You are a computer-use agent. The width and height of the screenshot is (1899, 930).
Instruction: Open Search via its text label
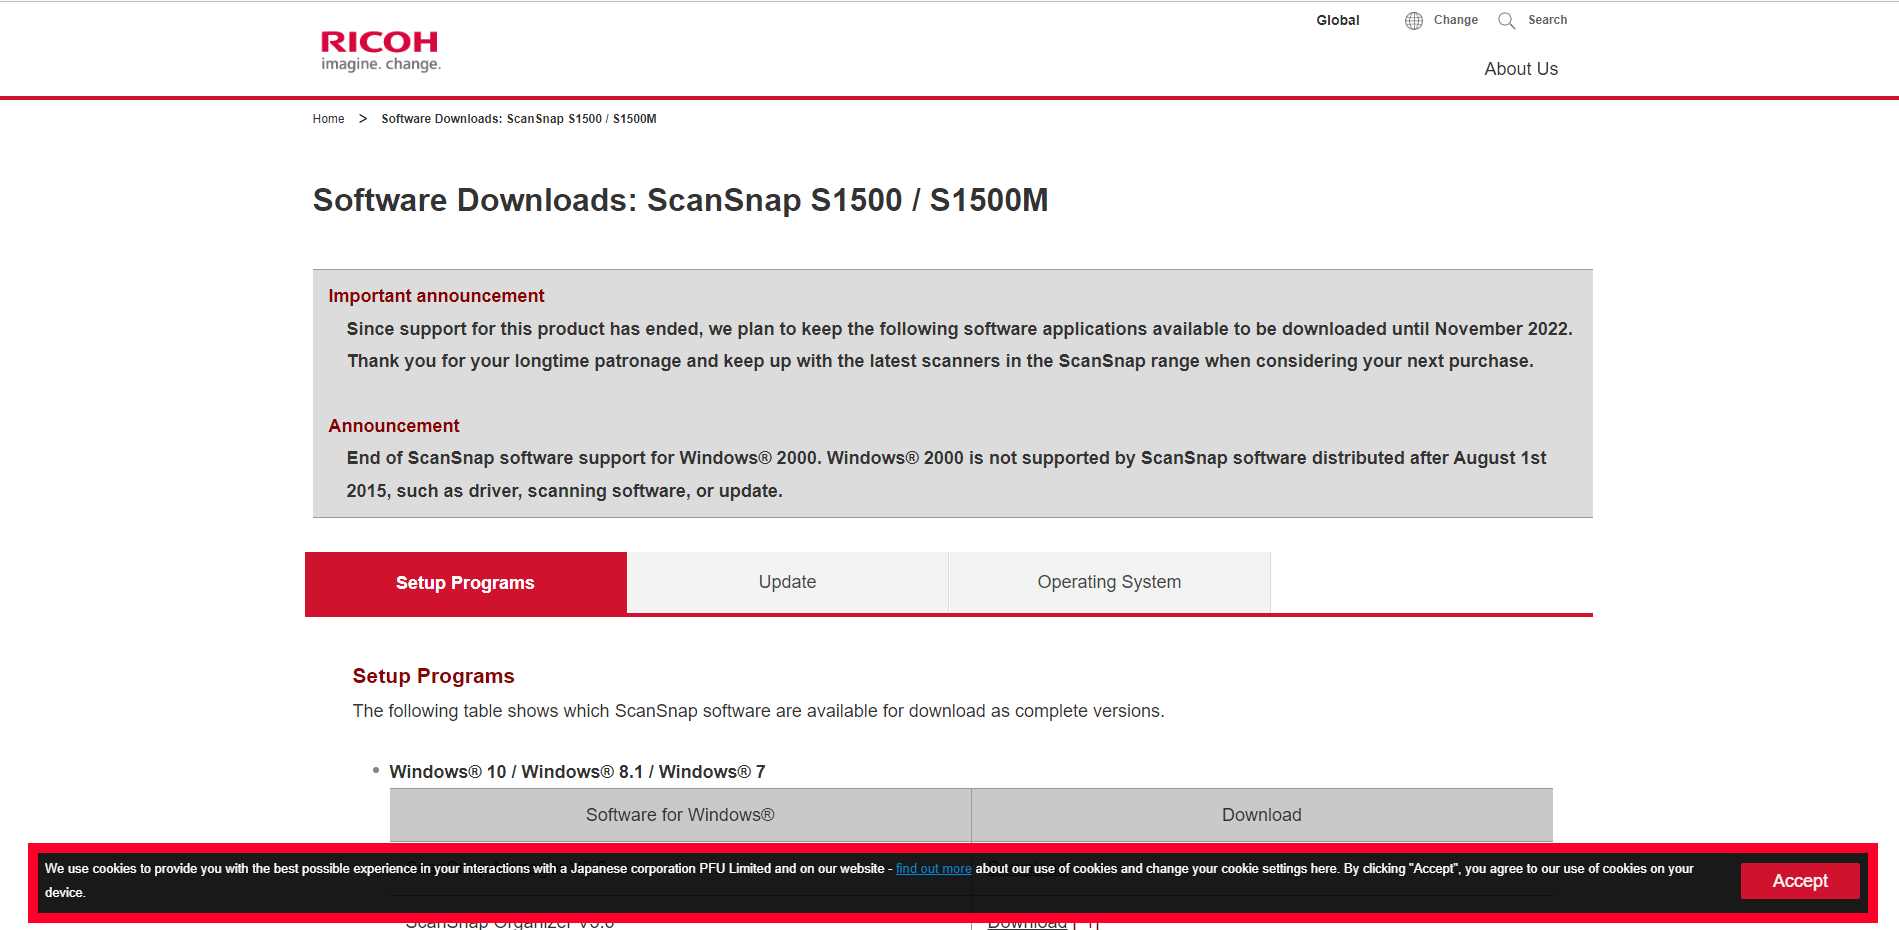pyautogui.click(x=1547, y=20)
